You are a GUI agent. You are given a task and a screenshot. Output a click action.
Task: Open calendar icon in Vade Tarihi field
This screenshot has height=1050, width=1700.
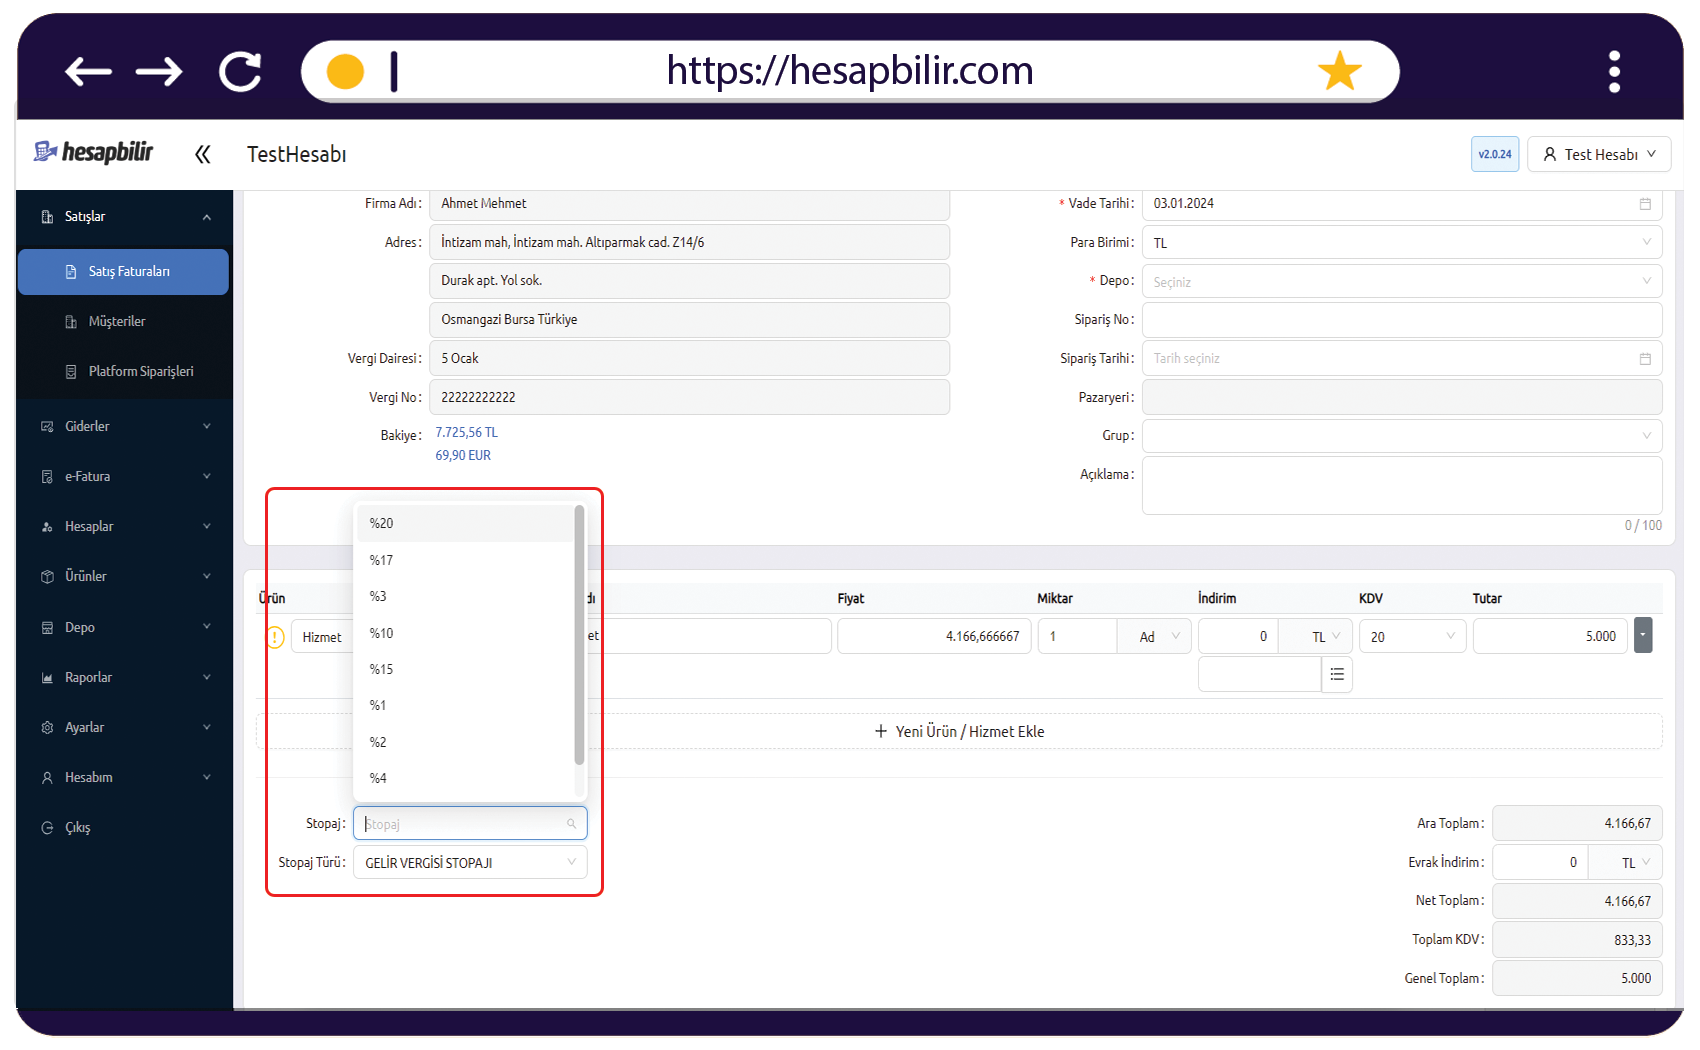click(1645, 204)
